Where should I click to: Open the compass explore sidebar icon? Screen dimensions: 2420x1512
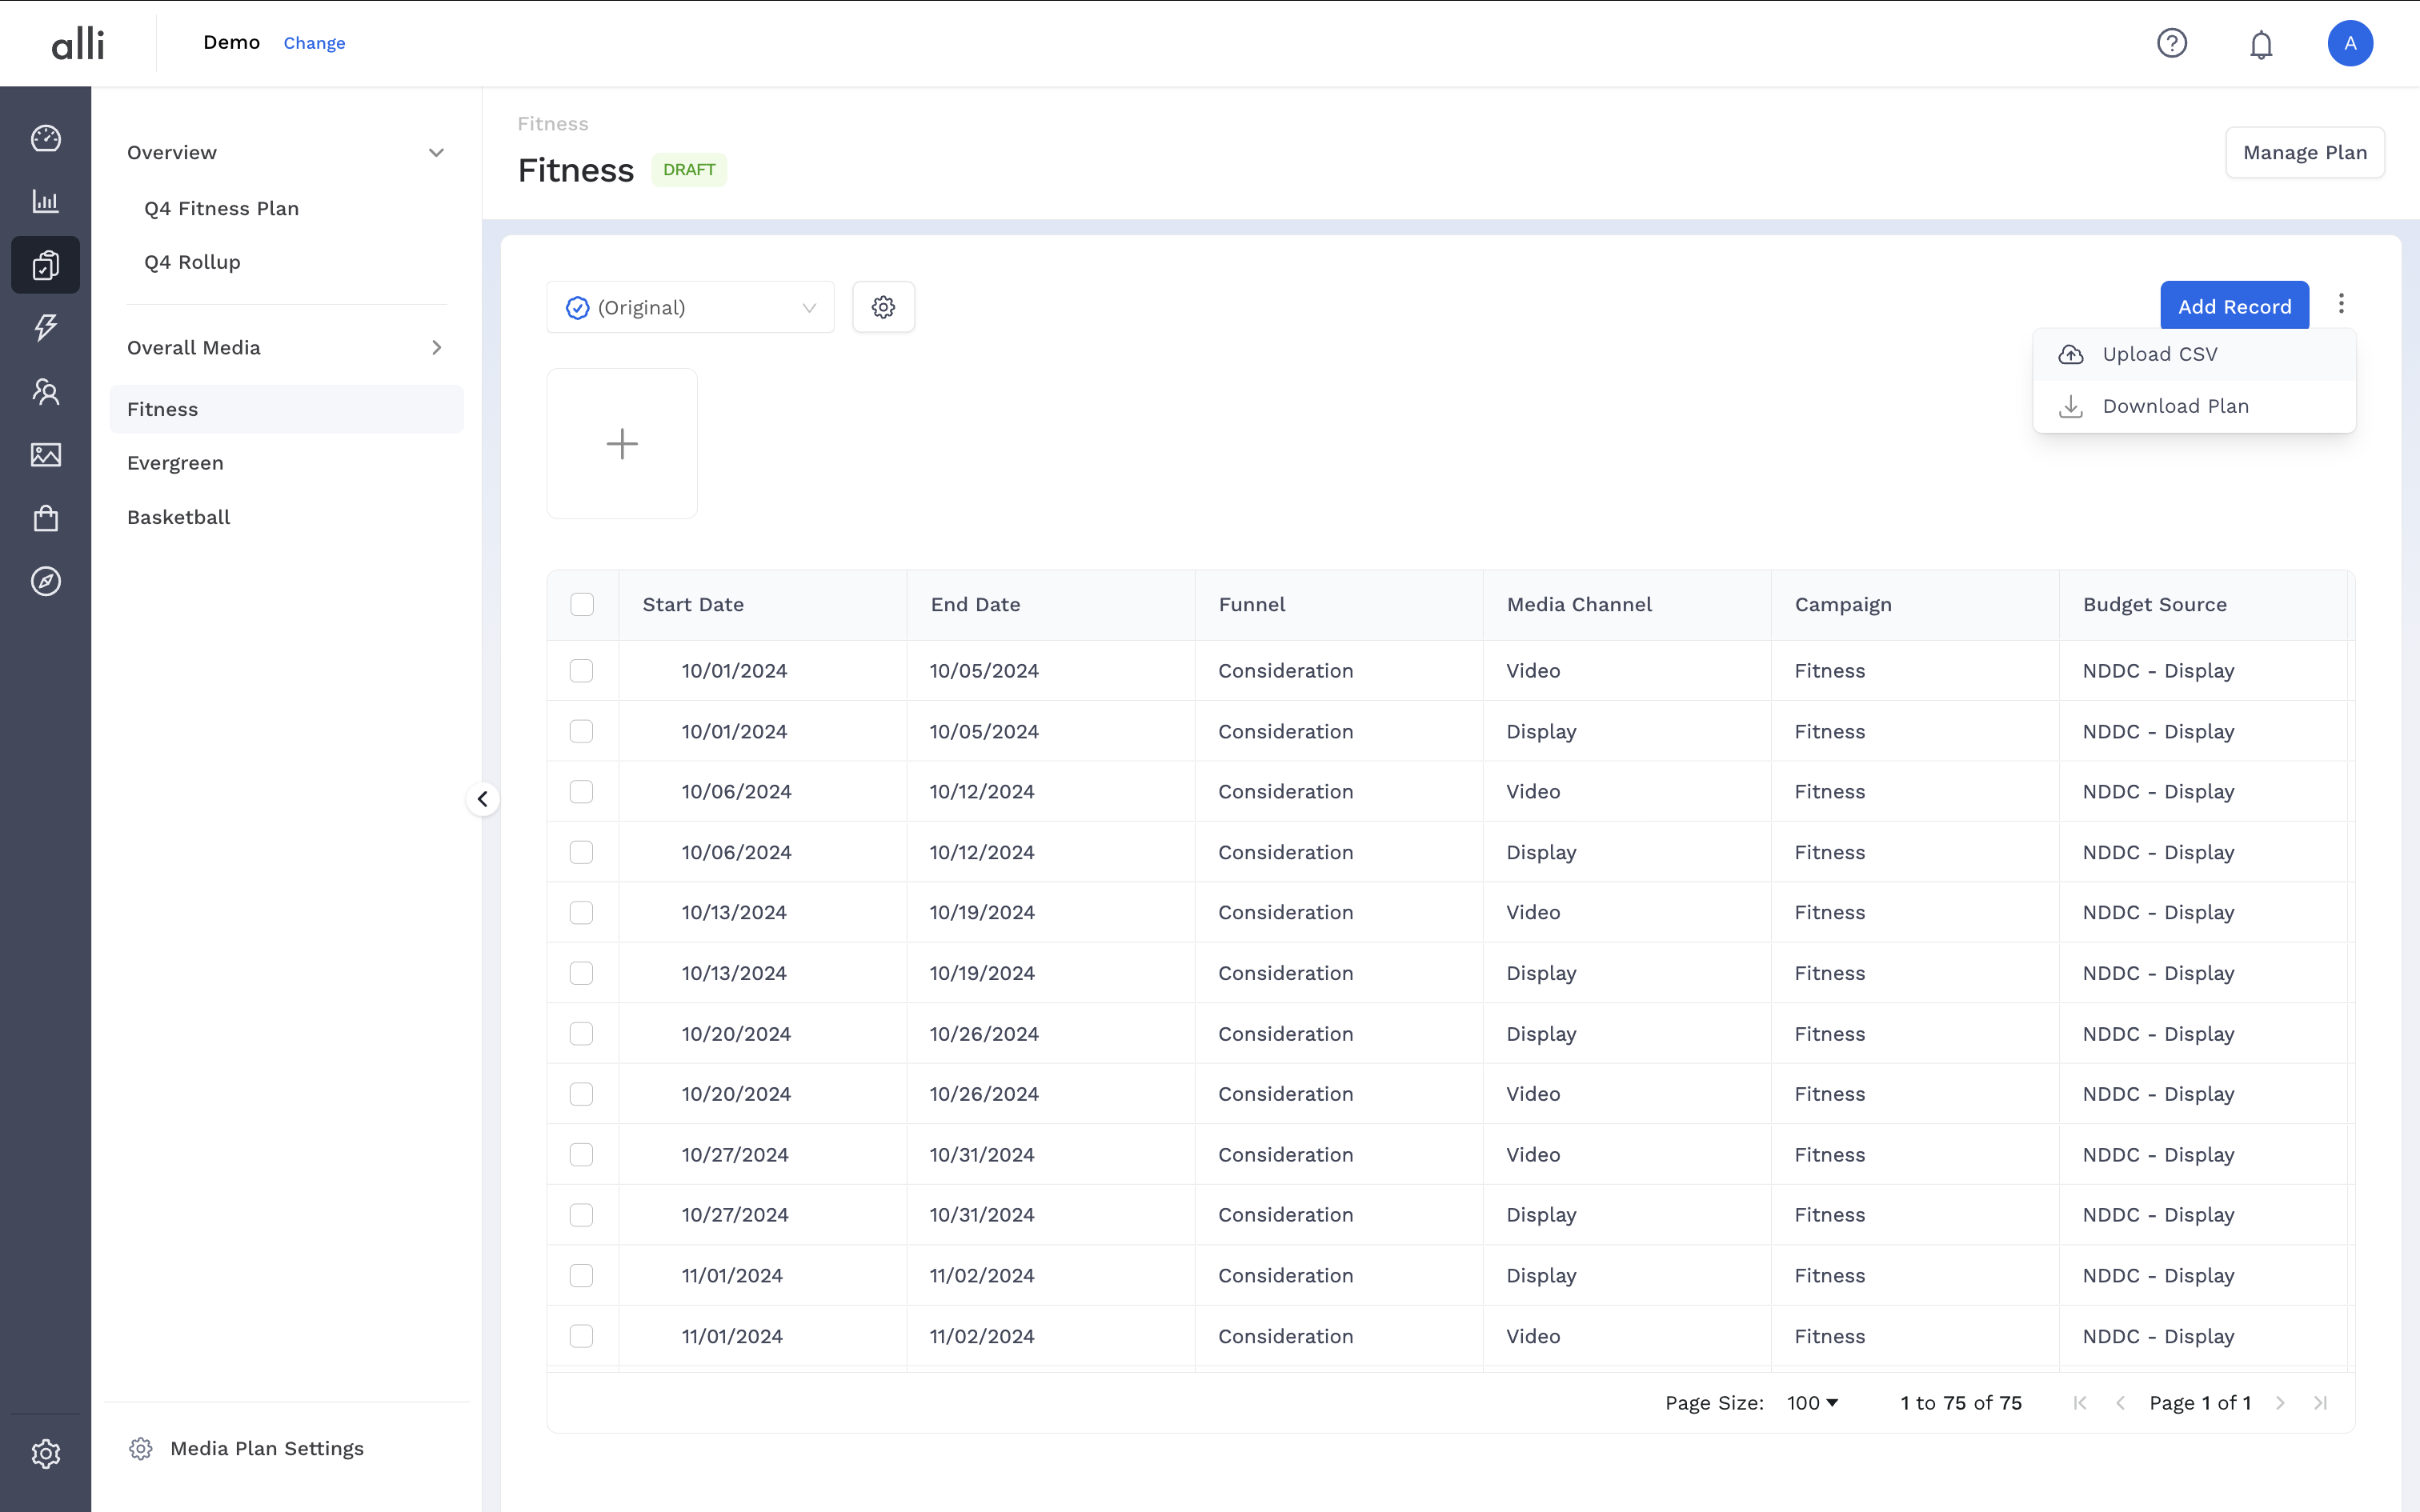tap(46, 581)
